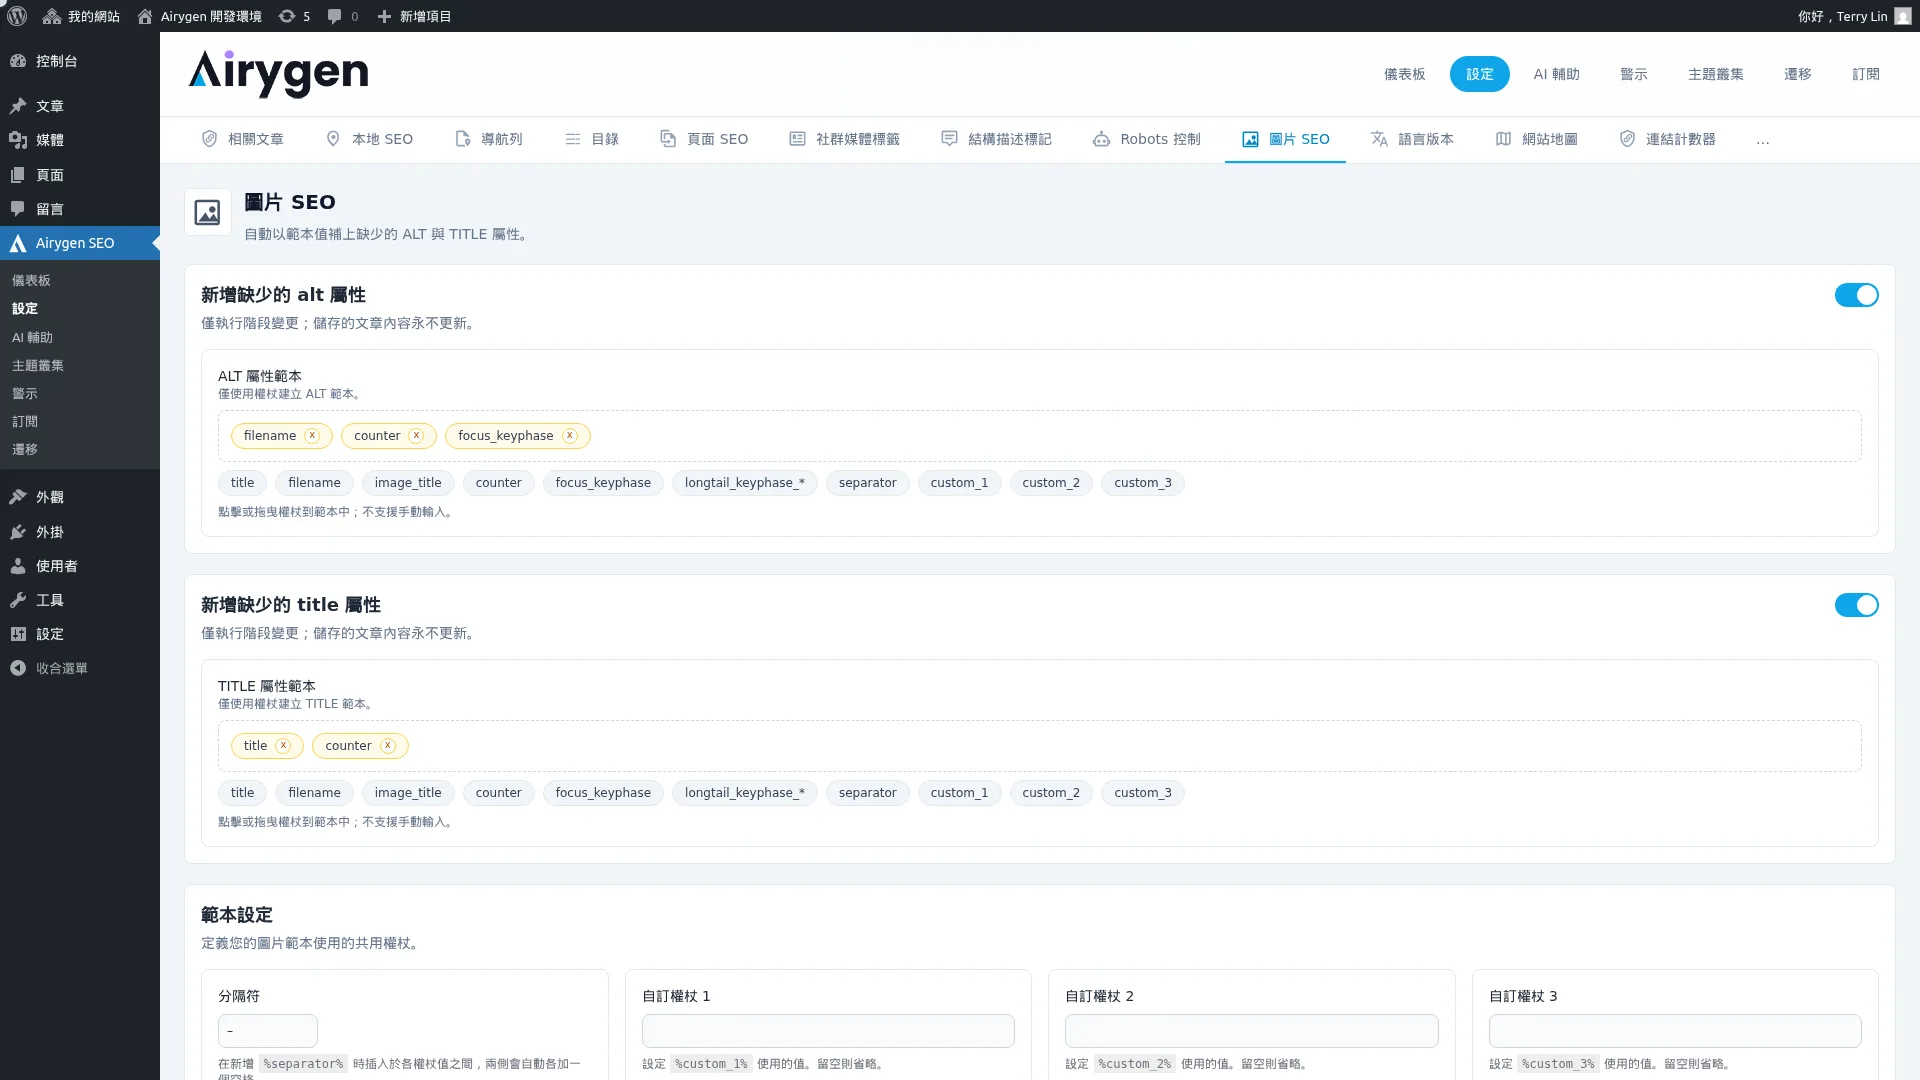The height and width of the screenshot is (1080, 1920).
Task: Switch to 結構描述標記 tab
Action: tap(996, 139)
